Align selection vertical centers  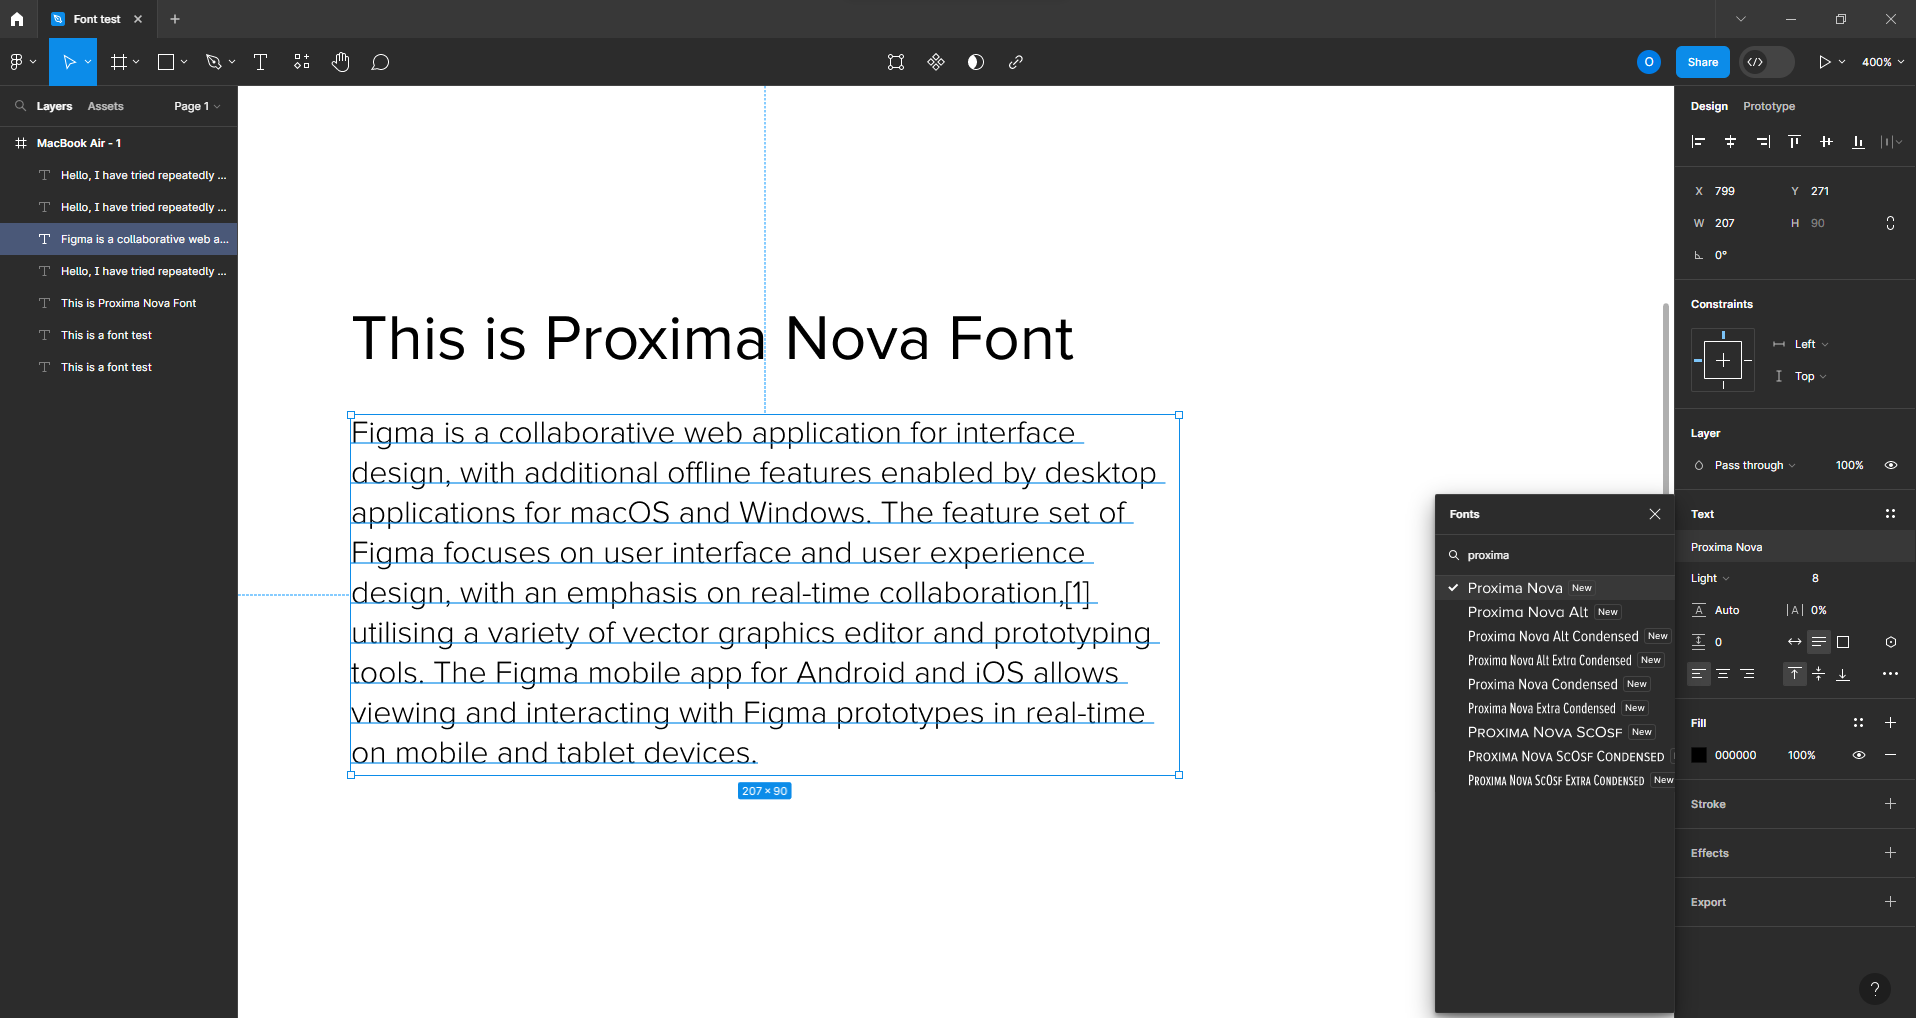[1826, 142]
